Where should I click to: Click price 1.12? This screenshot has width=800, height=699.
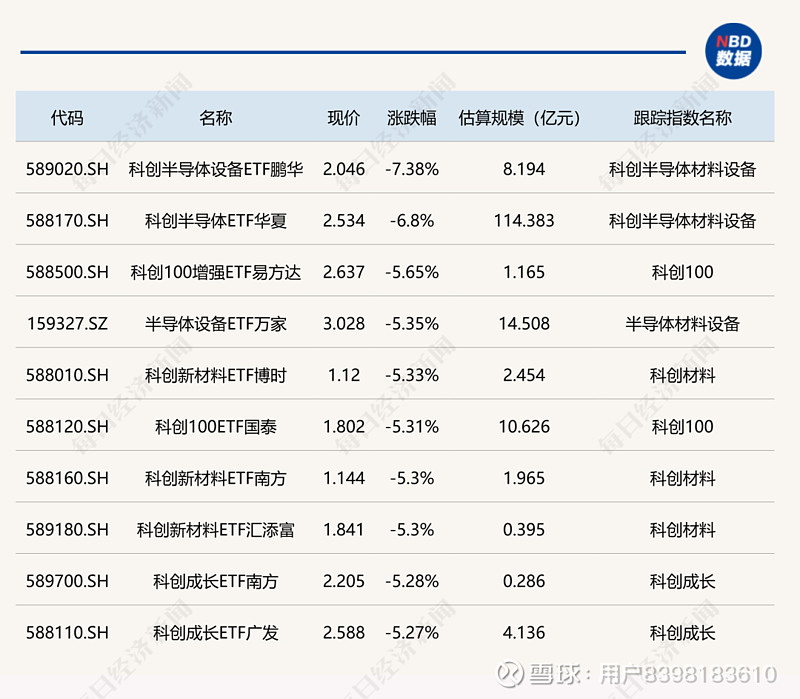pos(344,375)
